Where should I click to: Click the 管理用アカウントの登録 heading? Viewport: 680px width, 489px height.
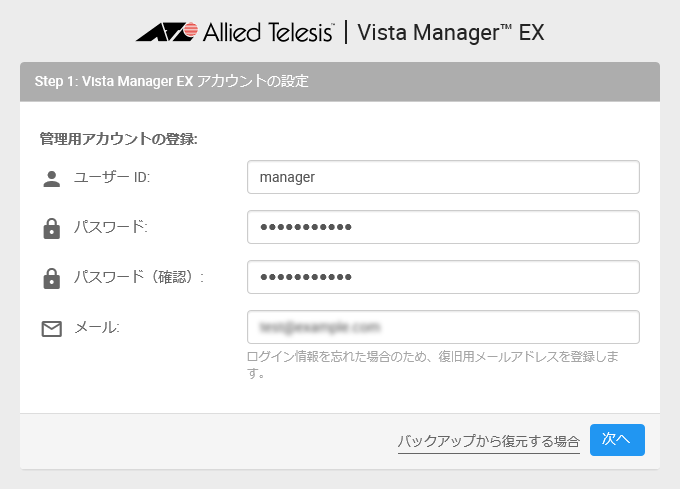(x=119, y=139)
